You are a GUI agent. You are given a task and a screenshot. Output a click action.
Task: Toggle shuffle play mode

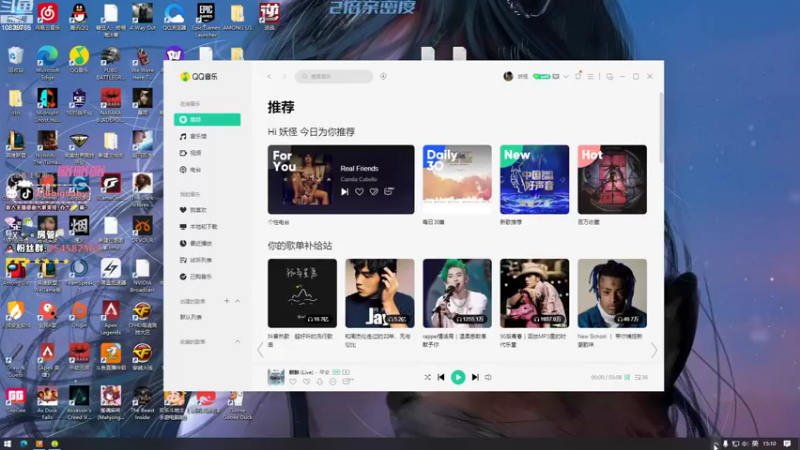tap(428, 377)
